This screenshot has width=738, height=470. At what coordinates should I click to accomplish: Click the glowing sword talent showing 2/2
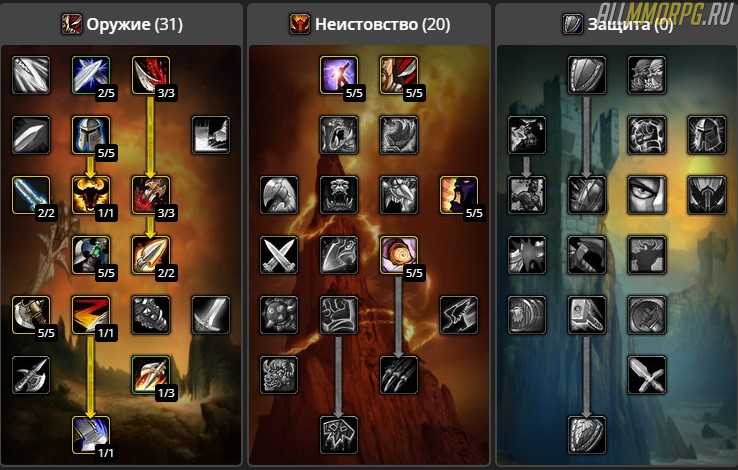coord(31,195)
